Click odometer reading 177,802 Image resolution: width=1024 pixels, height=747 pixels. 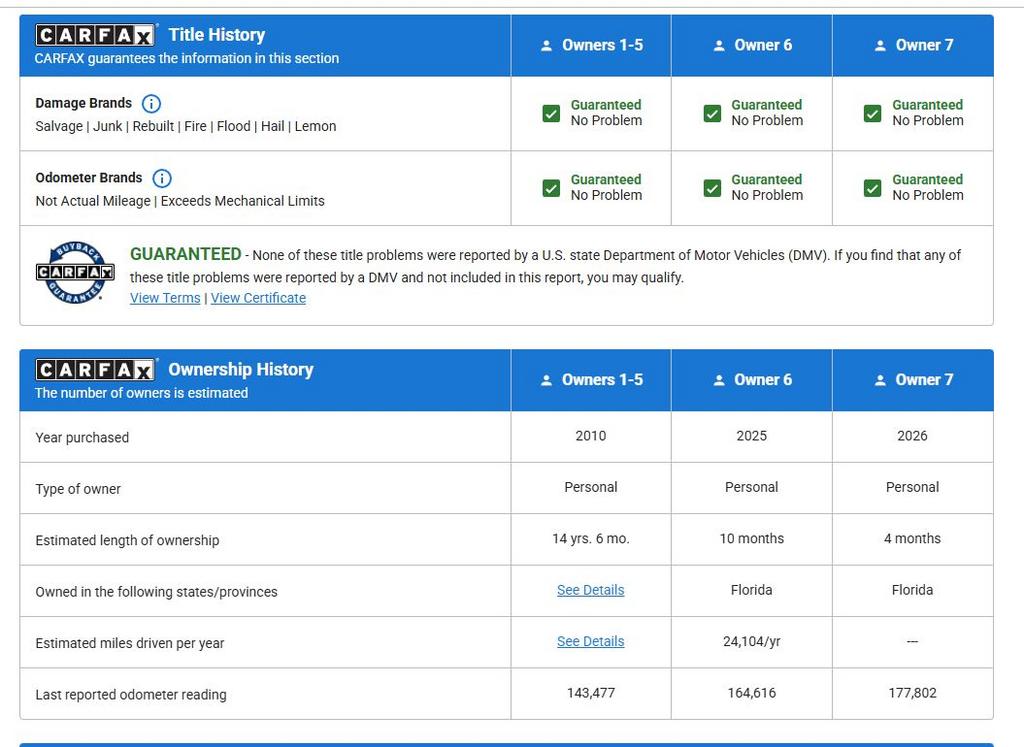pos(912,693)
